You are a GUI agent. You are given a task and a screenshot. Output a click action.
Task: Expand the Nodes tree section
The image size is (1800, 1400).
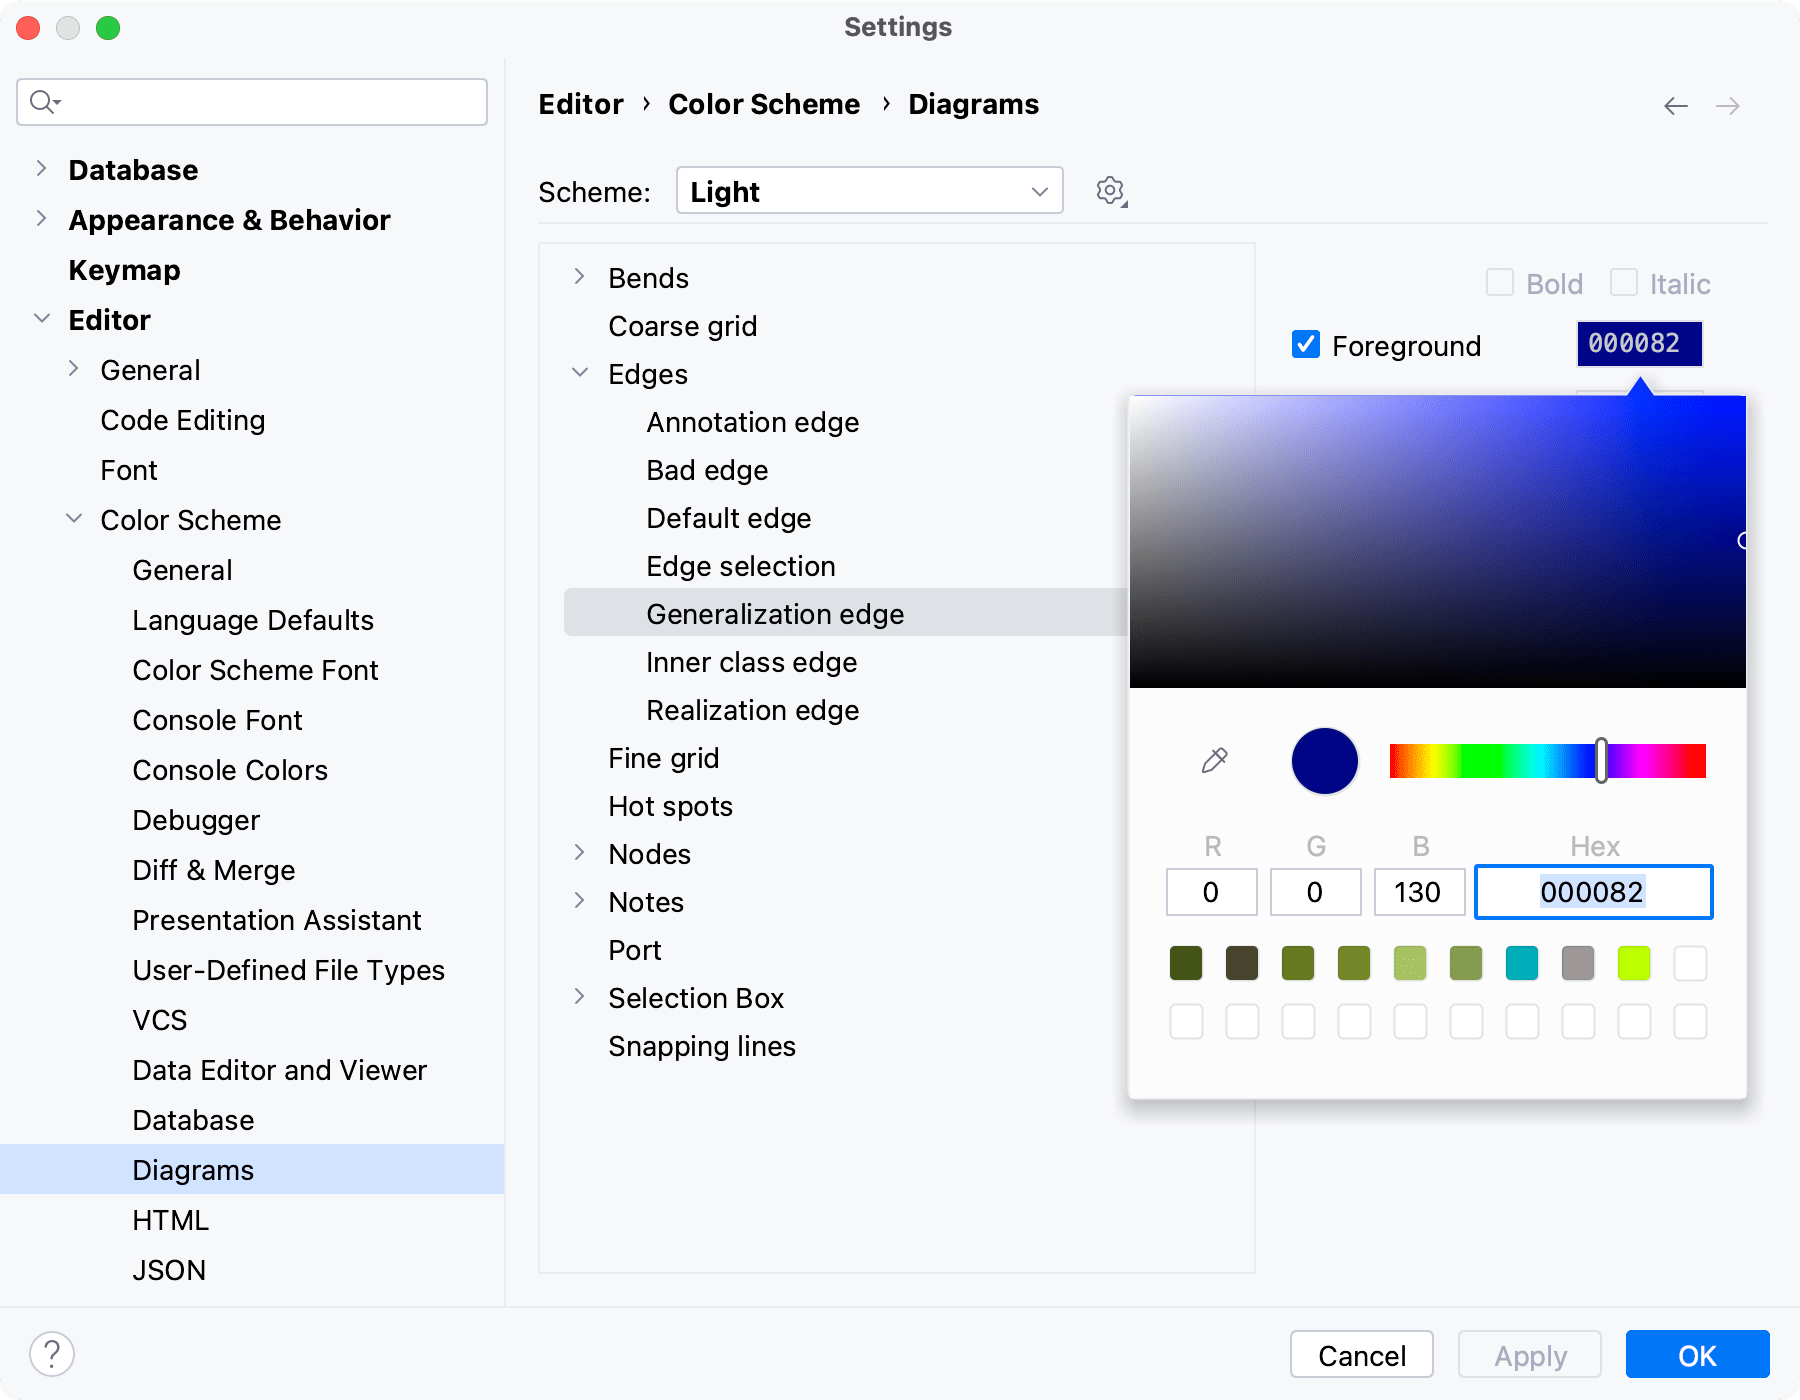(x=580, y=852)
